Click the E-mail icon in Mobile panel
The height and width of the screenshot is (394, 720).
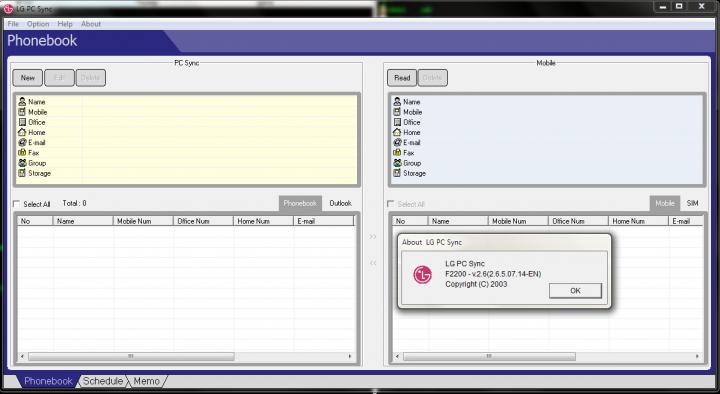tap(397, 142)
